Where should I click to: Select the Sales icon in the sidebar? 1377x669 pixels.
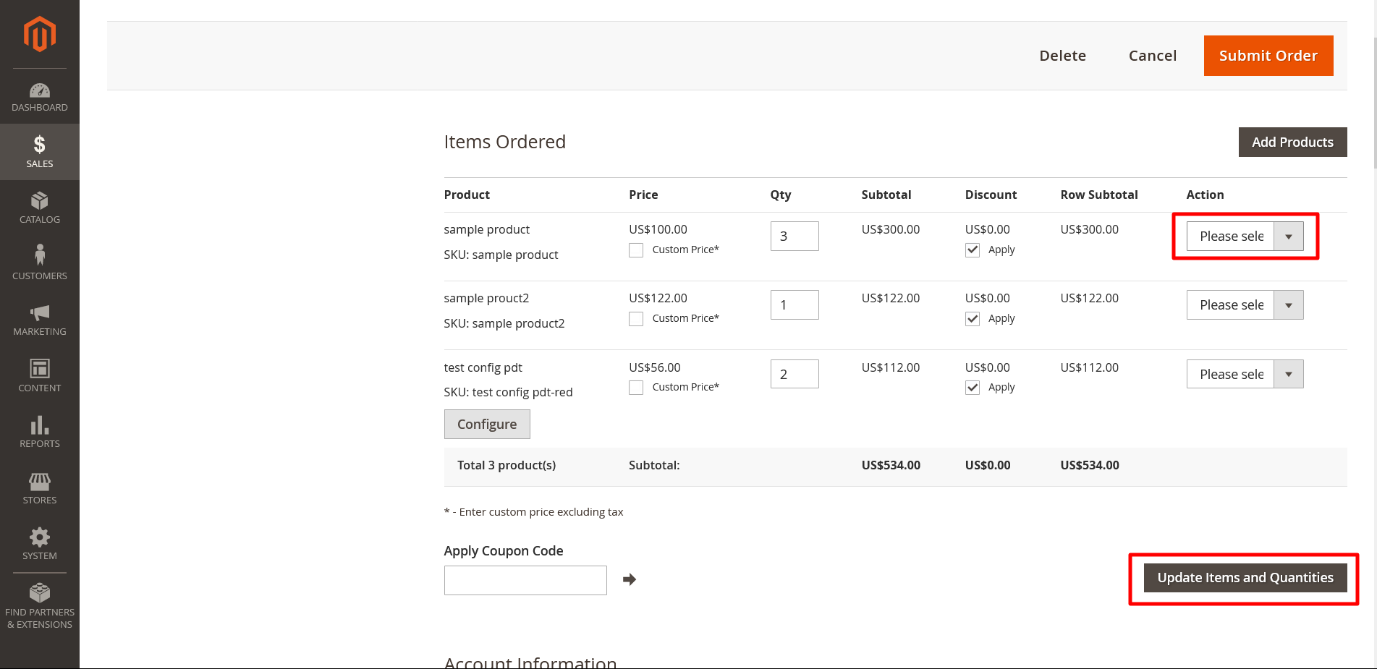point(39,148)
